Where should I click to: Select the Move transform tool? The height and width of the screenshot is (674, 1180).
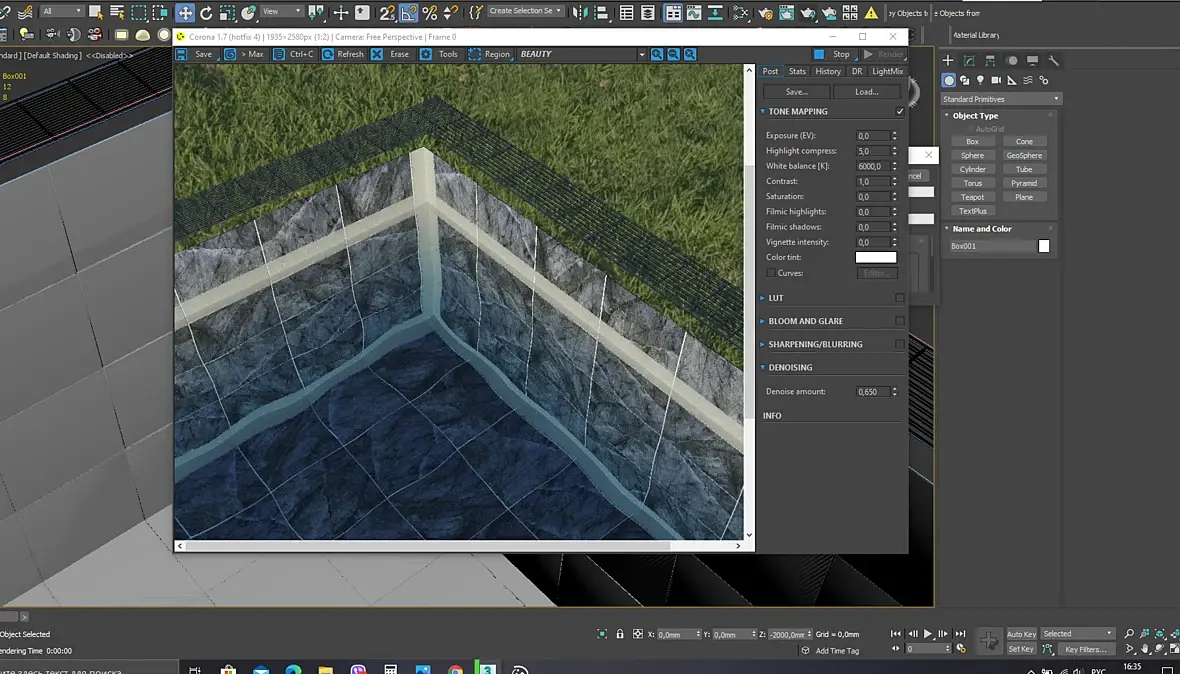coord(185,12)
